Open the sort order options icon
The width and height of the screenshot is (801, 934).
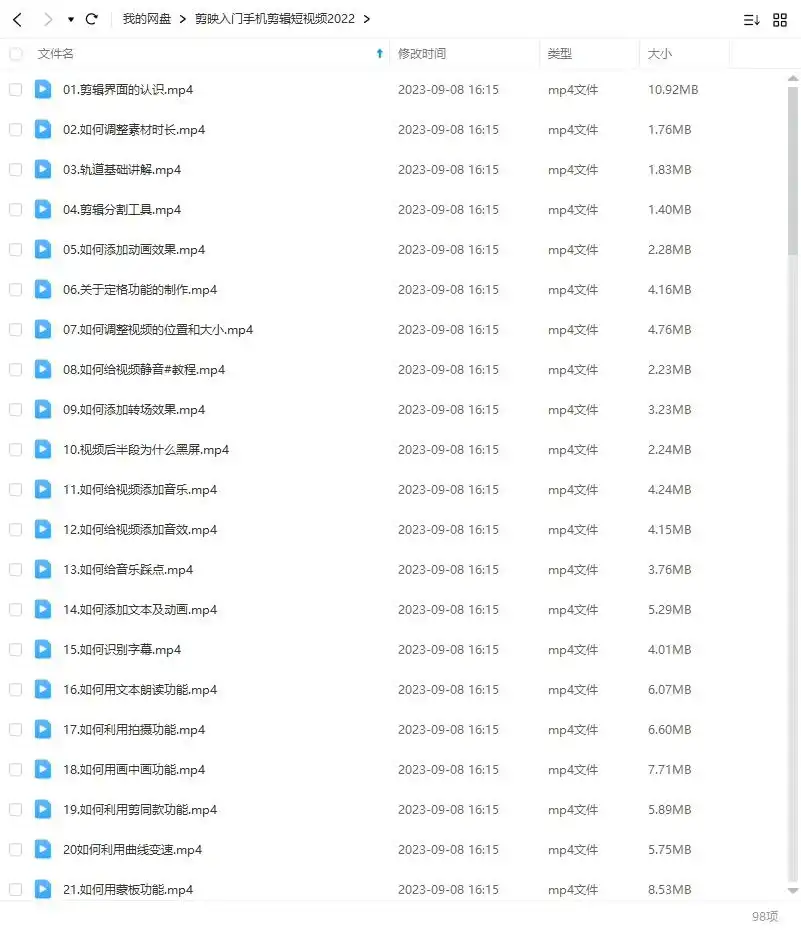[x=752, y=20]
